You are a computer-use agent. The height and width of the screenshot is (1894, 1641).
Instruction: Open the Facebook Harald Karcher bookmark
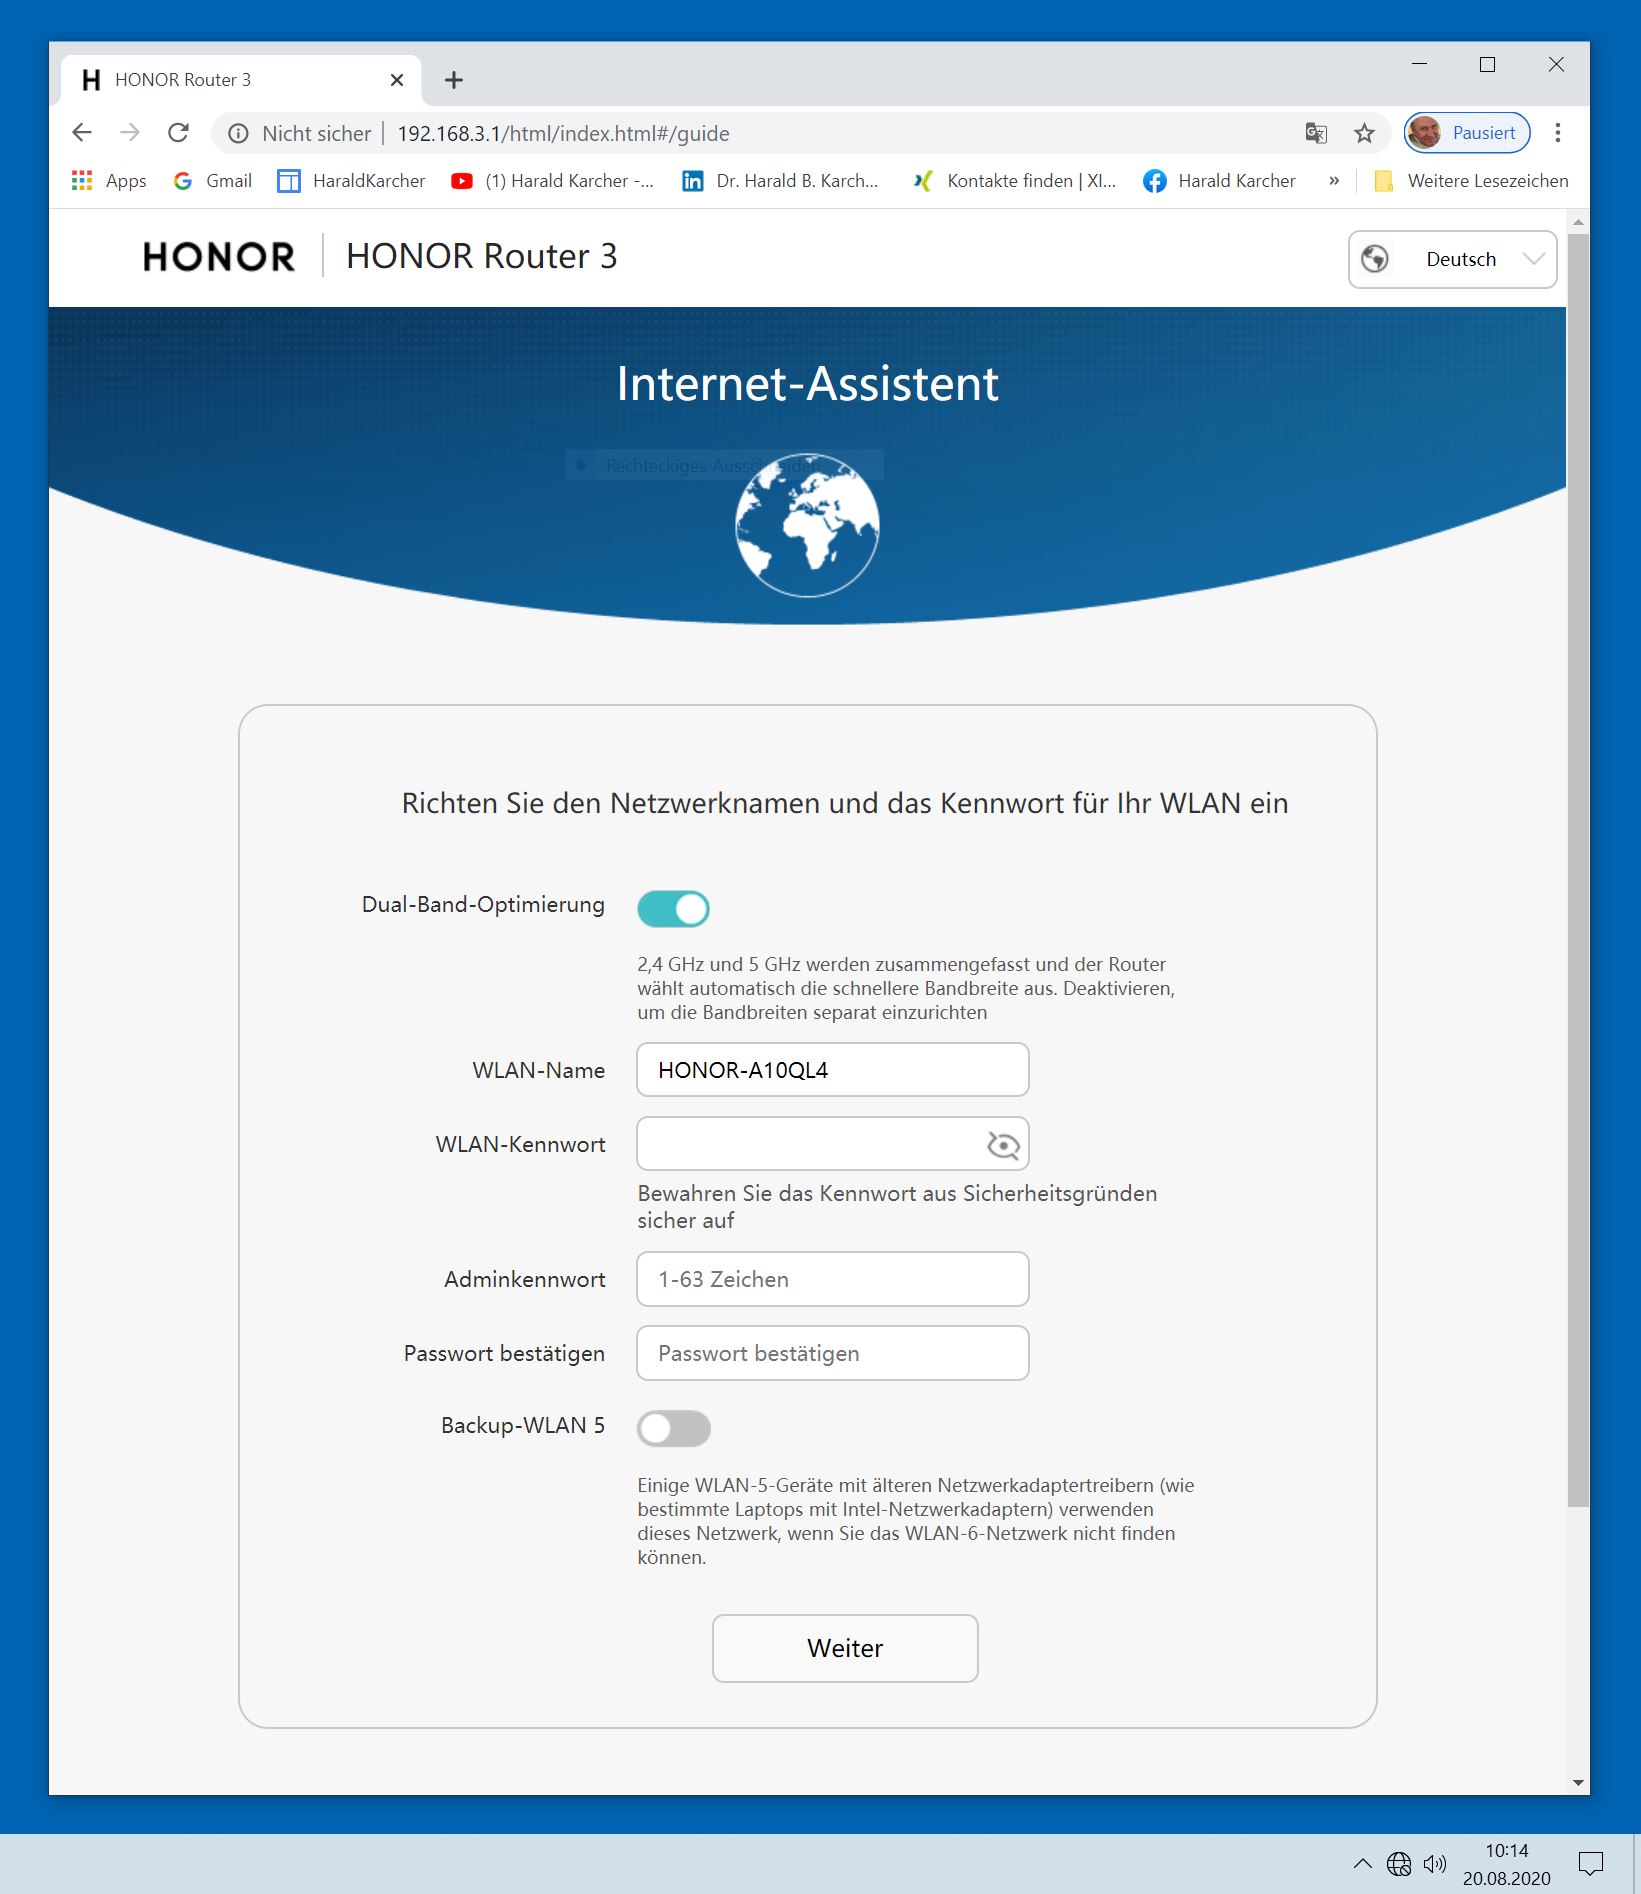tap(1219, 181)
